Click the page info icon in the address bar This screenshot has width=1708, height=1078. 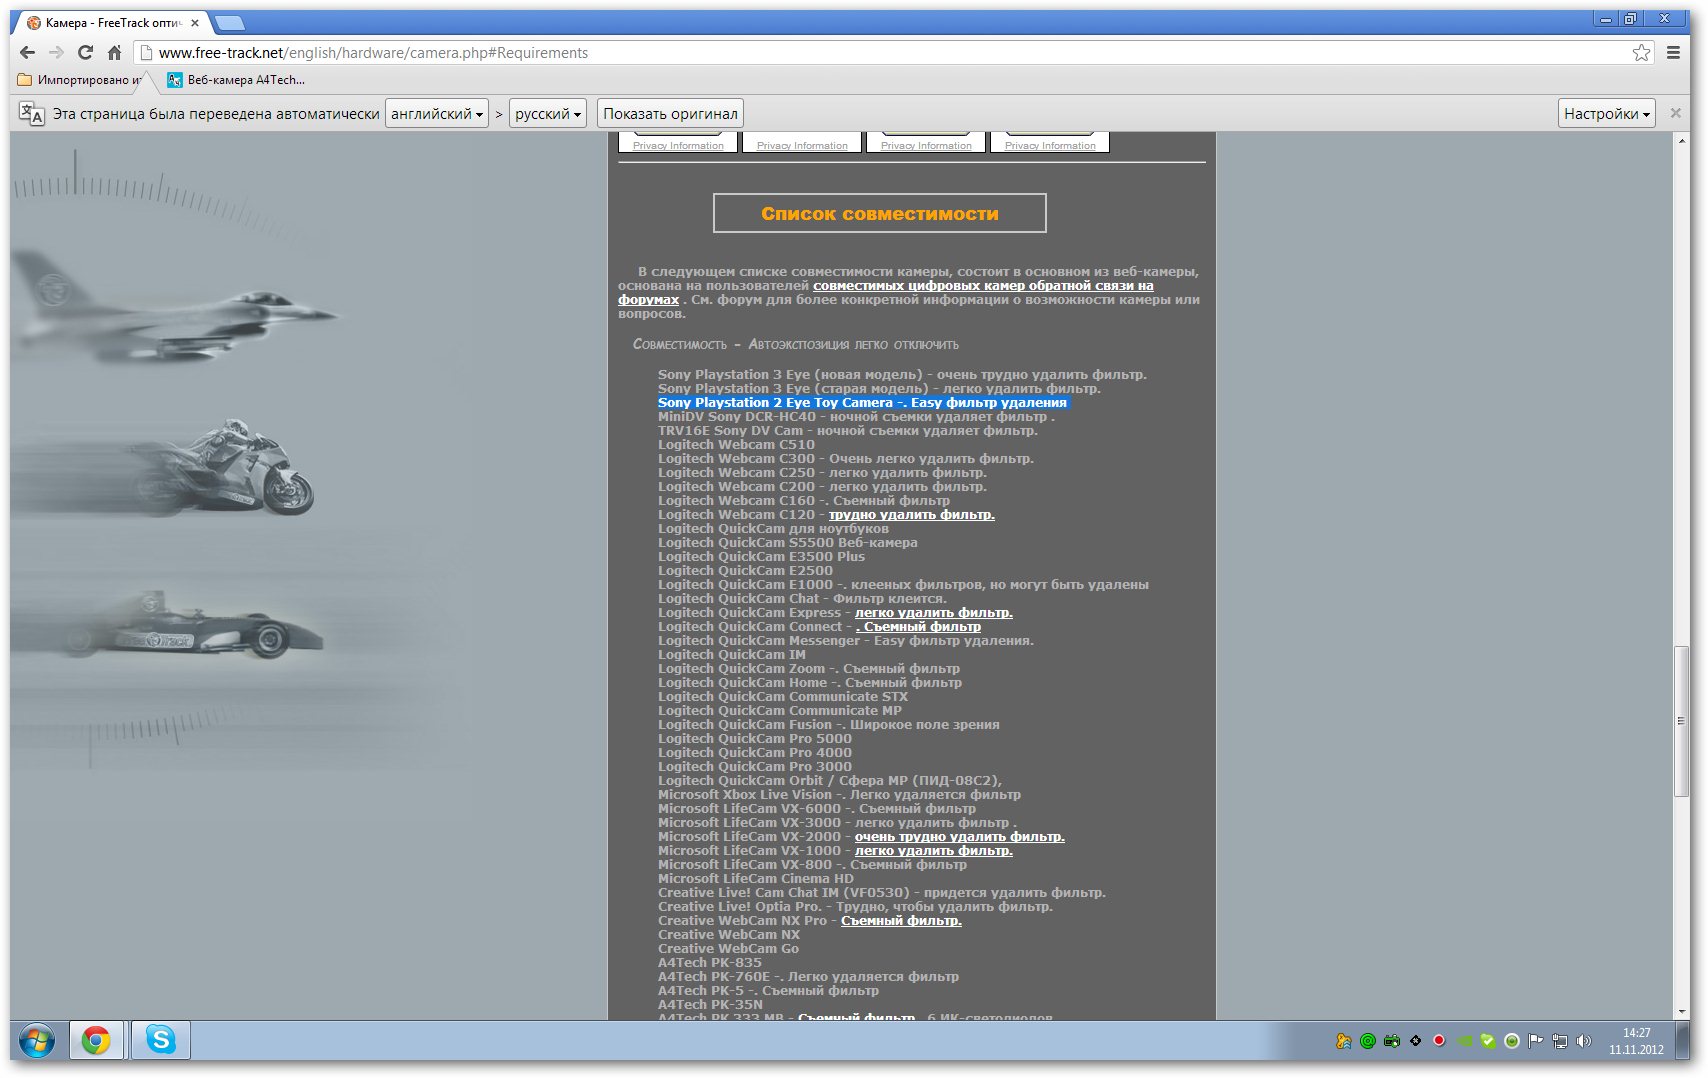(146, 53)
